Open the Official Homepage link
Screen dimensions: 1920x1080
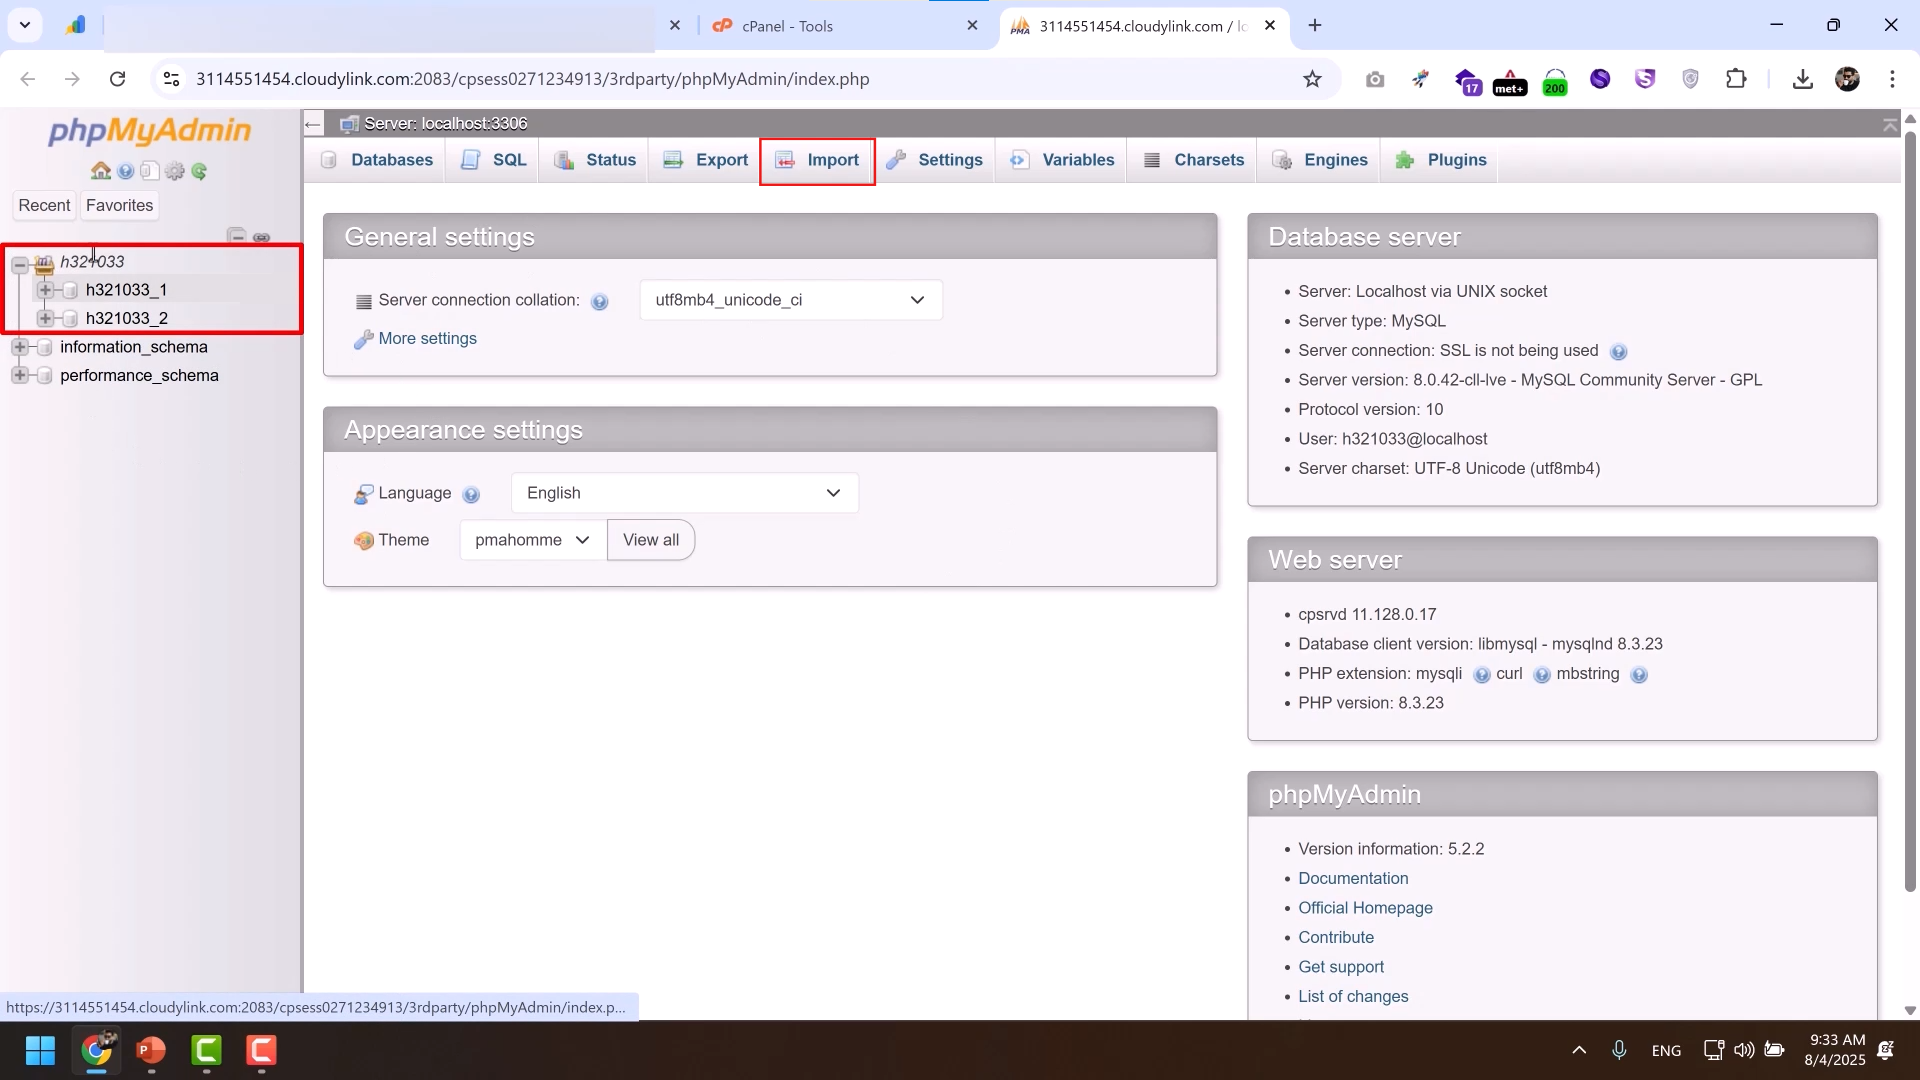pos(1365,908)
